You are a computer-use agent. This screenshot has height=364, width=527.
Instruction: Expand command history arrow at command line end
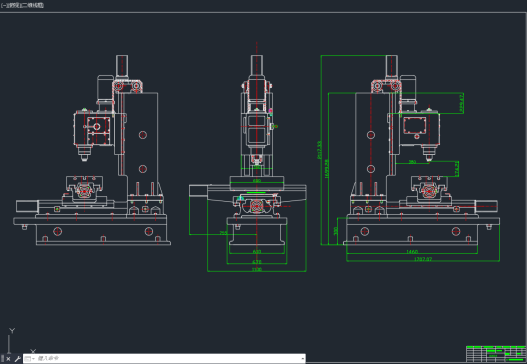tap(303, 359)
